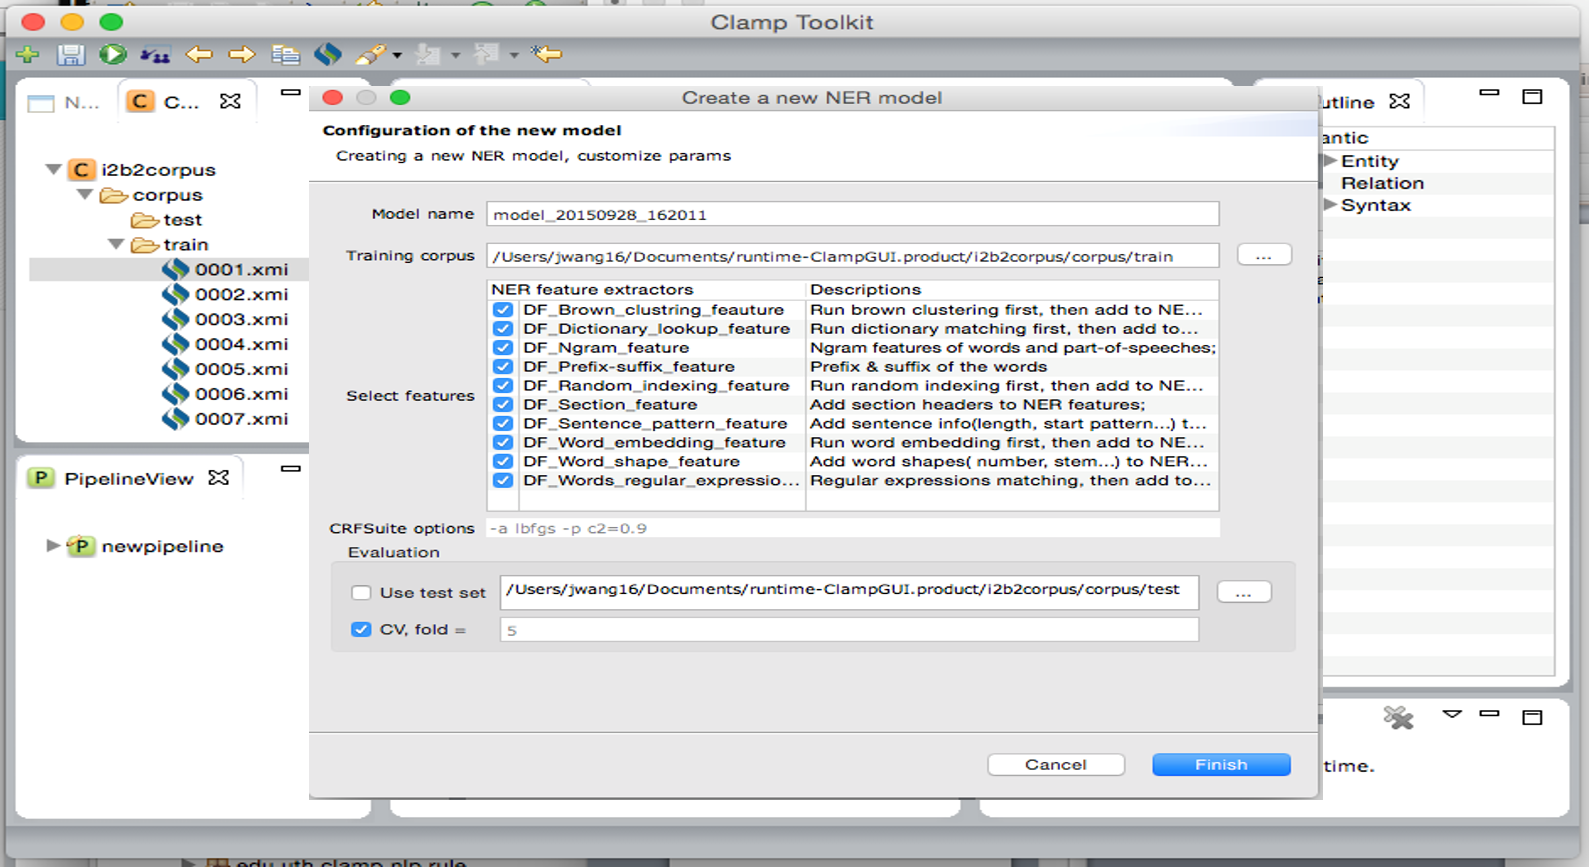Click the left back arrow in toolbar
Image resolution: width=1589 pixels, height=867 pixels.
tap(199, 54)
